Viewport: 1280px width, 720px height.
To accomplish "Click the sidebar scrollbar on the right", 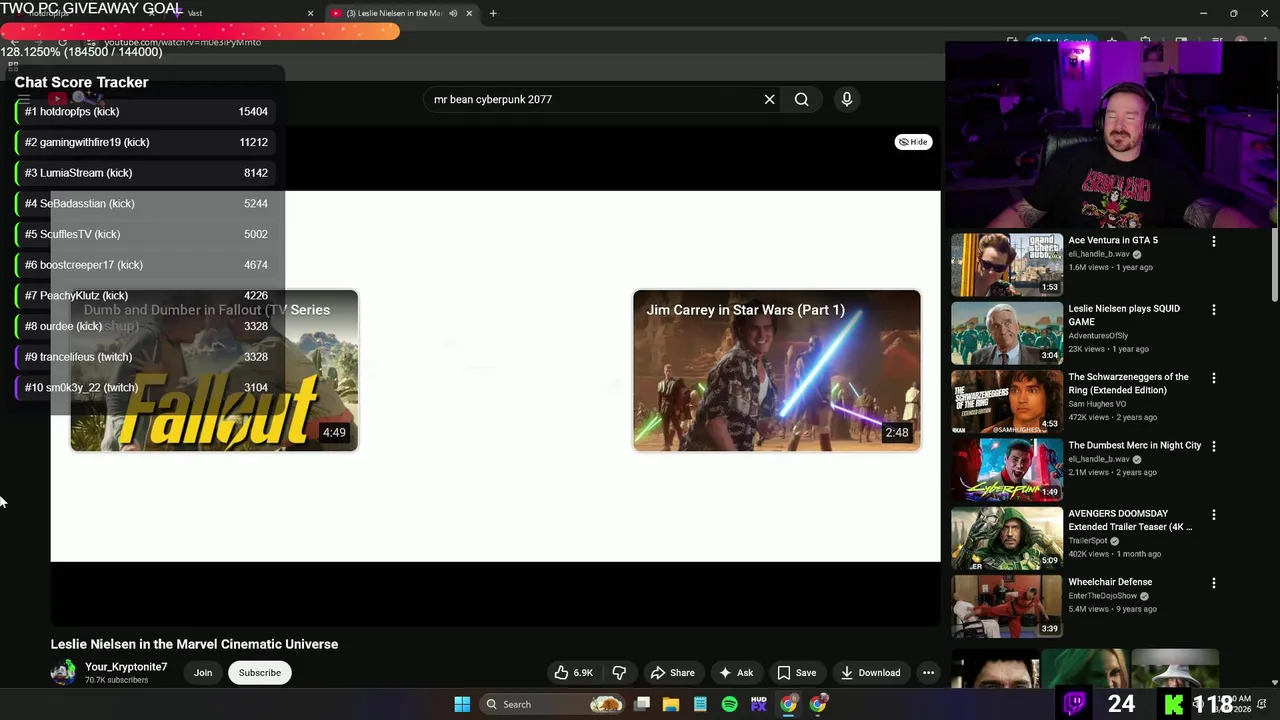I will point(1275,265).
